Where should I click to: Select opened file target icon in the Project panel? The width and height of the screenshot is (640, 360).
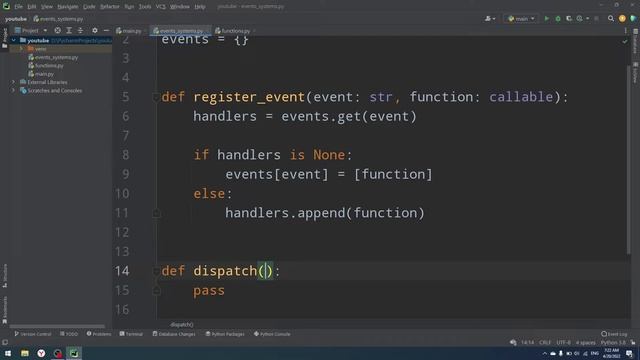tap(58, 31)
